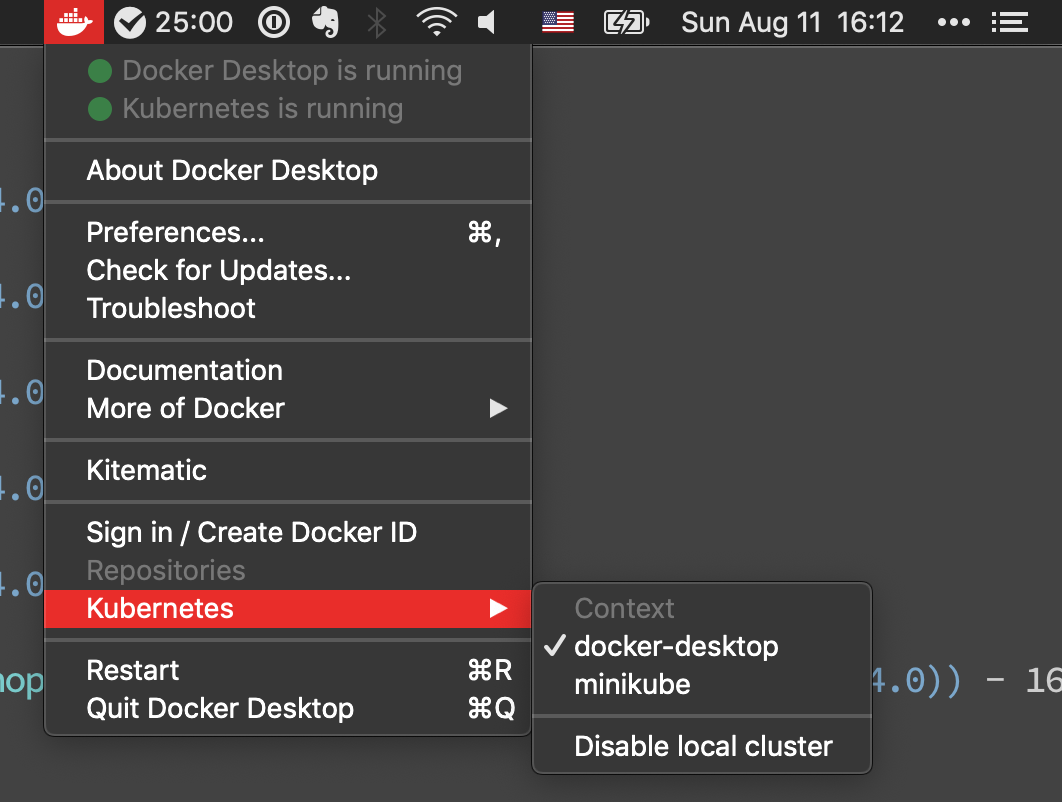Select the checked docker-desktop context
Image resolution: width=1062 pixels, height=802 pixels.
[x=676, y=646]
